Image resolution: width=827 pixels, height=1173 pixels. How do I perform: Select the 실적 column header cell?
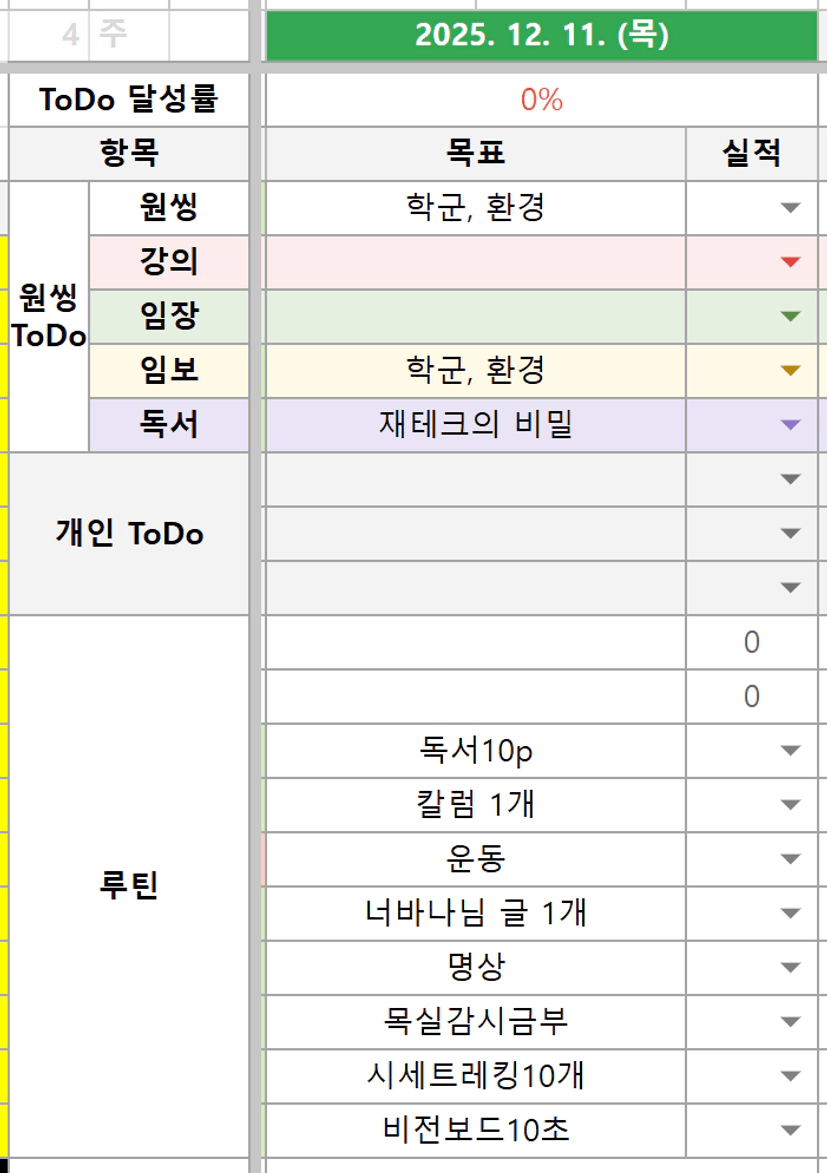(752, 153)
